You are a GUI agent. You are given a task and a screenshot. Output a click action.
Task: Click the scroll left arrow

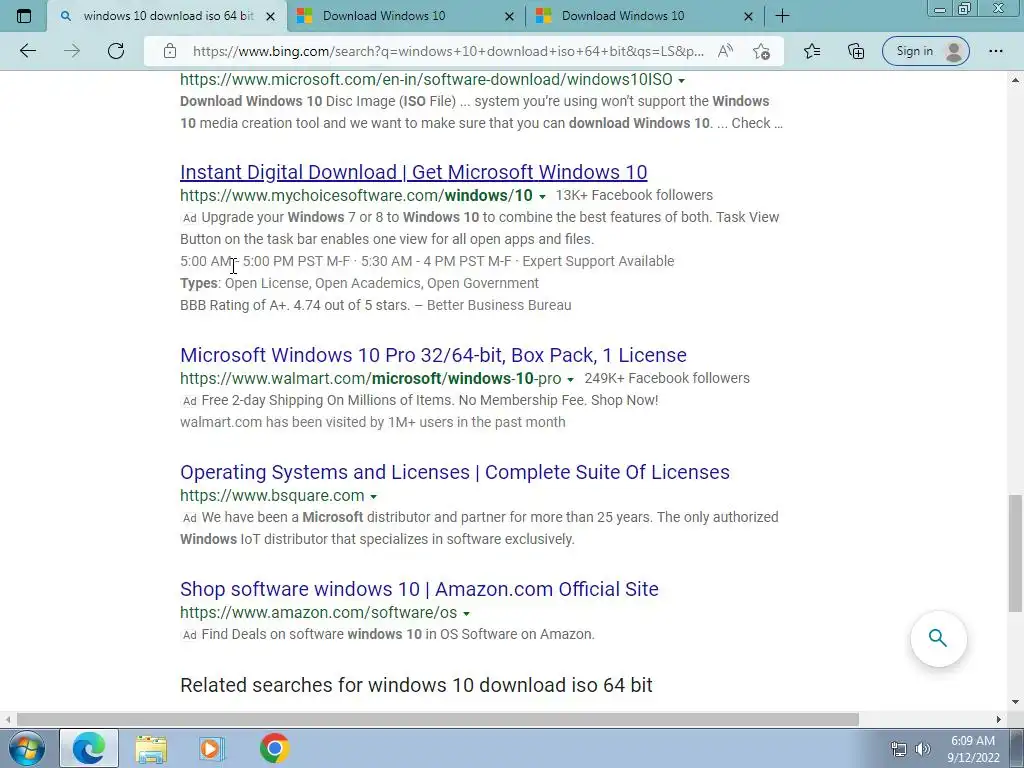coord(7,719)
